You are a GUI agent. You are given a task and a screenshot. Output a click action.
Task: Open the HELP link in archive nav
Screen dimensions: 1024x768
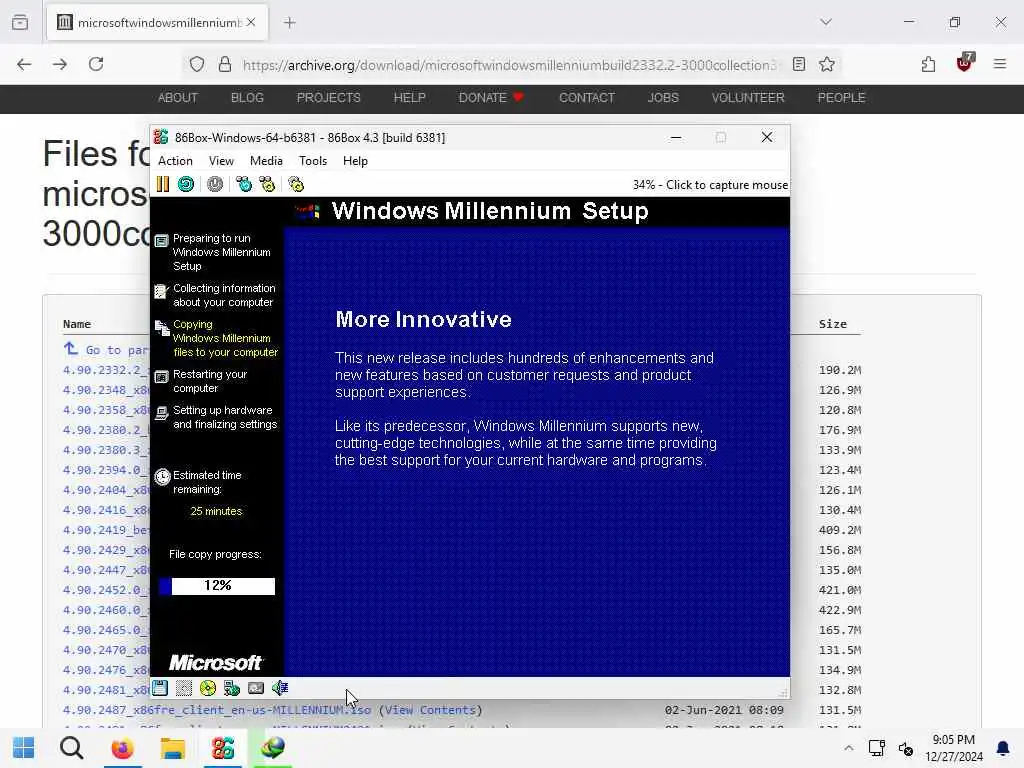click(x=409, y=97)
